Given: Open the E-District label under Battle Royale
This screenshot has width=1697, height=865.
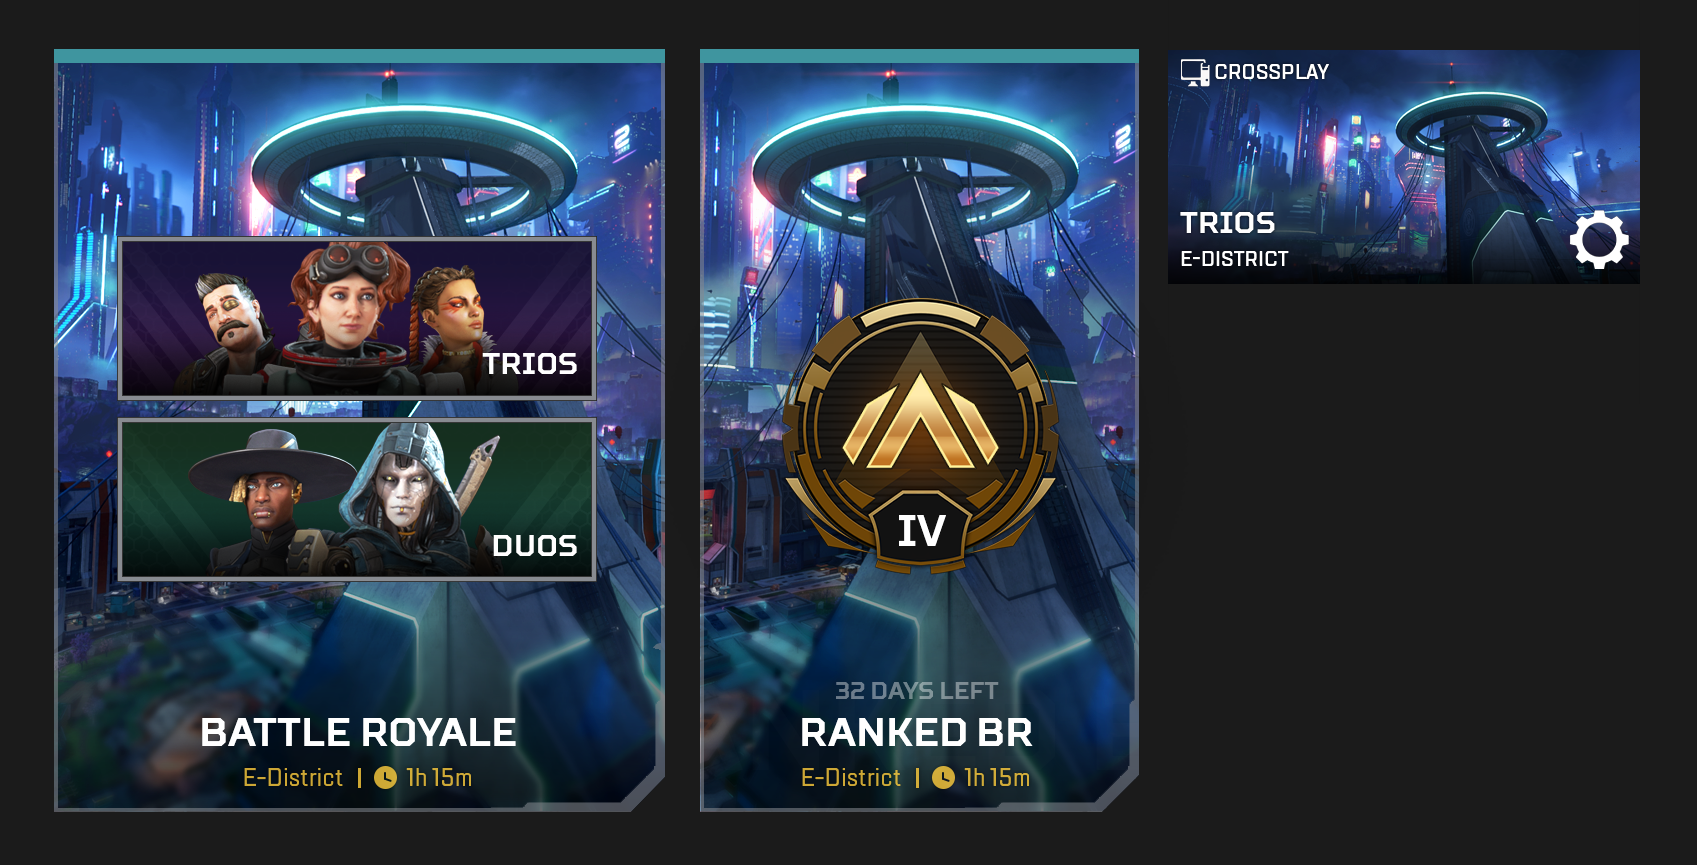Looking at the screenshot, I should (293, 778).
